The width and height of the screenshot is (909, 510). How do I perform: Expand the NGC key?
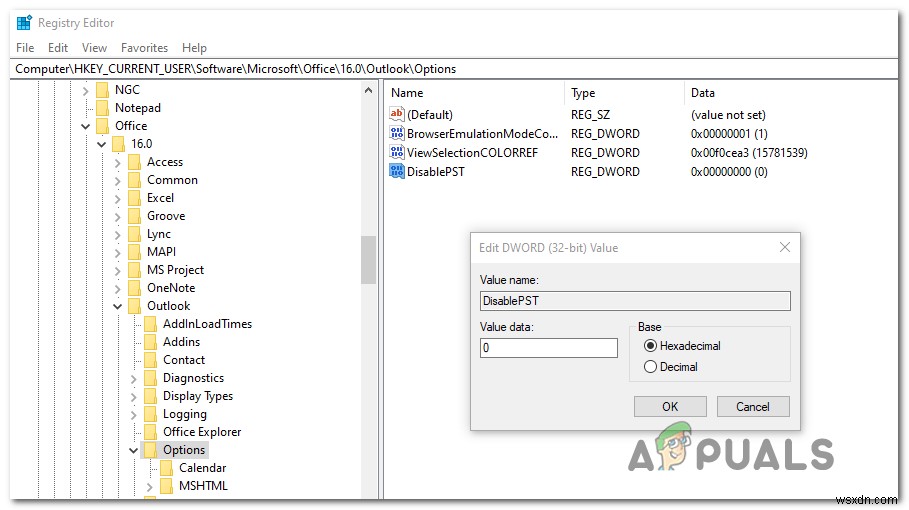click(x=85, y=90)
